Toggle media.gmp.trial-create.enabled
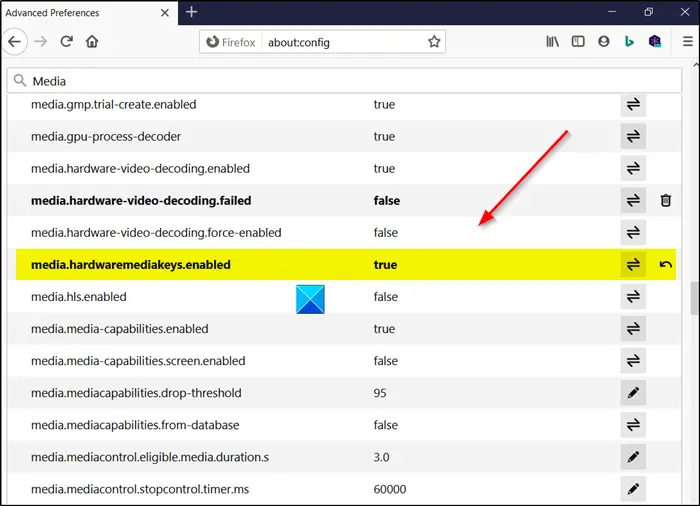Screen dimensions: 700x506 [x=633, y=104]
